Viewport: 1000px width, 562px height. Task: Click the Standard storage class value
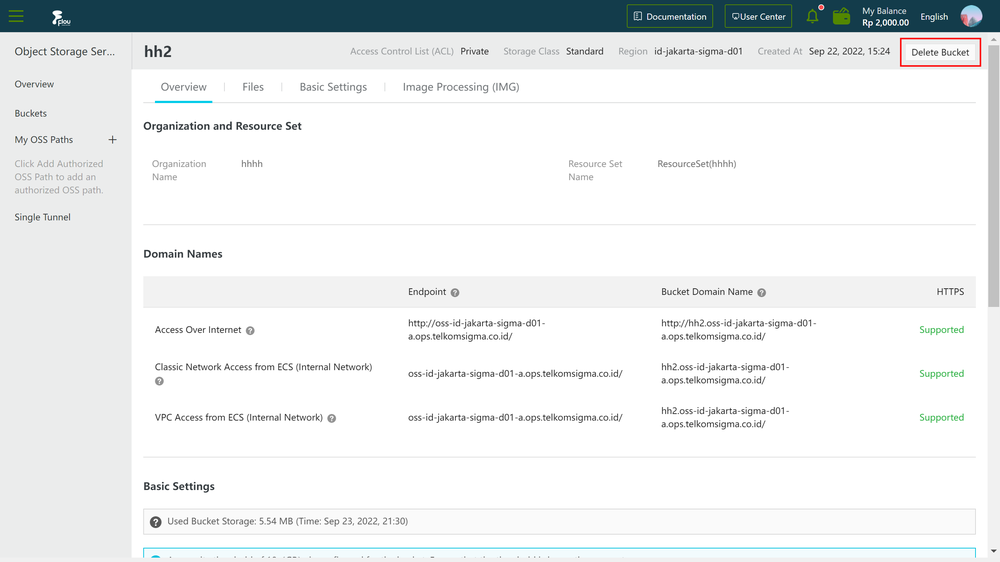point(585,52)
